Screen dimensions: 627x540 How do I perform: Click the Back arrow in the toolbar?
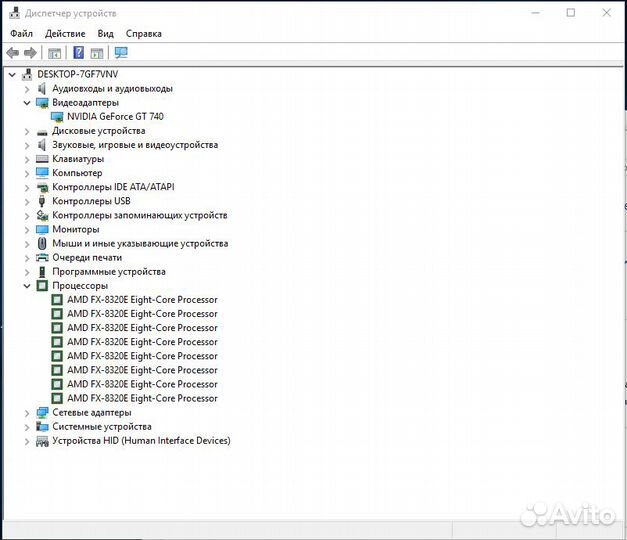pos(12,52)
